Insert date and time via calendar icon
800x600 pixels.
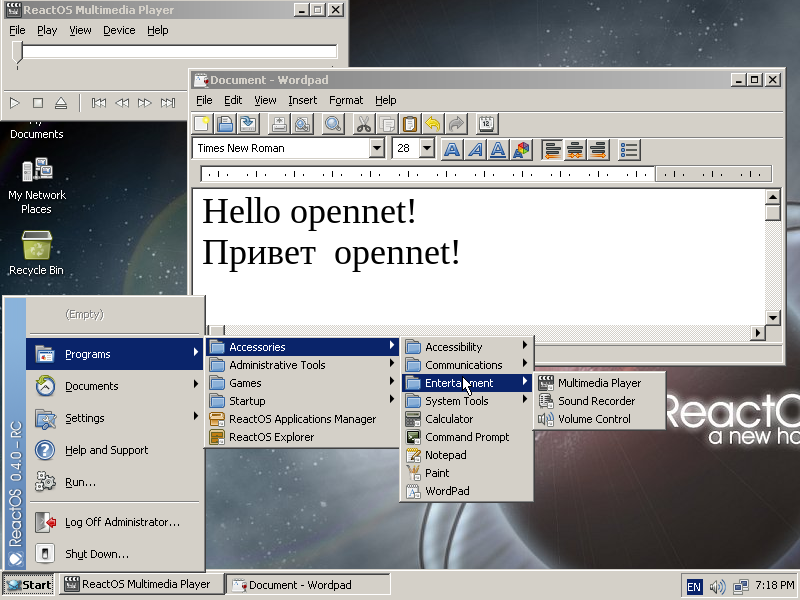[487, 124]
